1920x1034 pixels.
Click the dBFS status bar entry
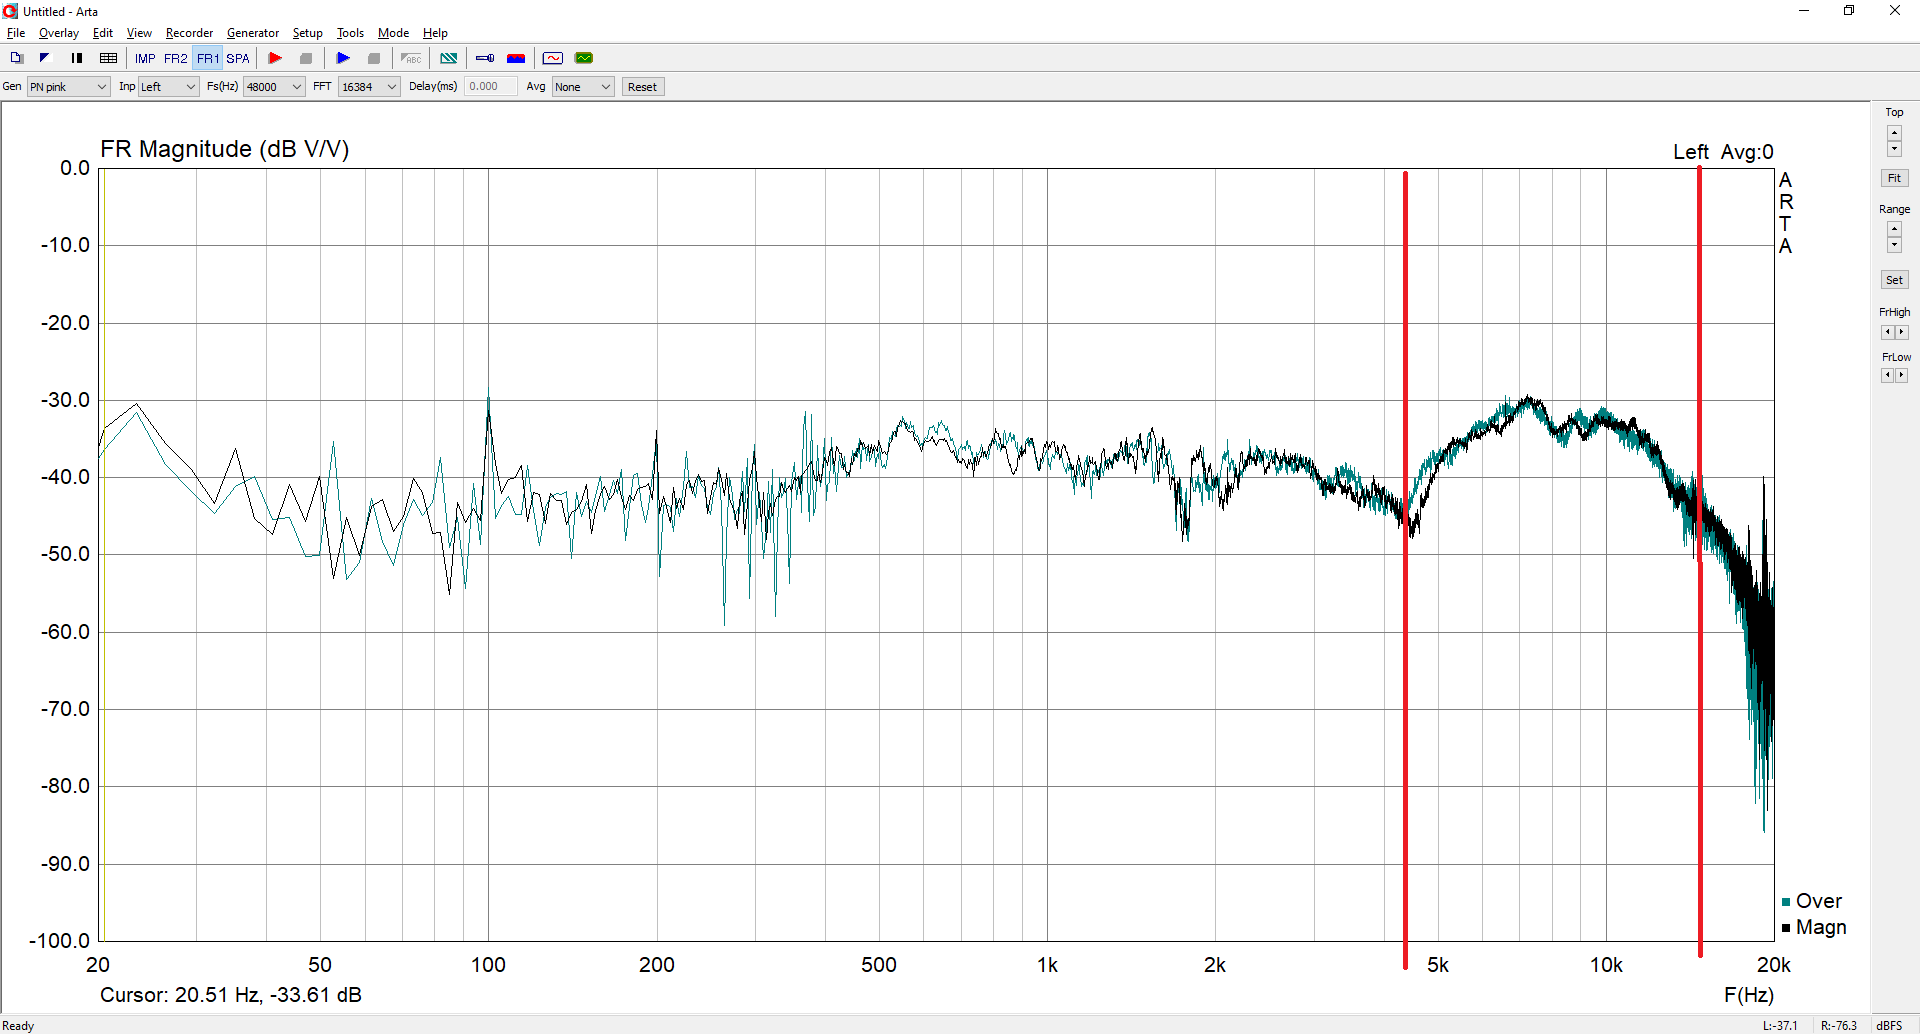point(1889,1026)
